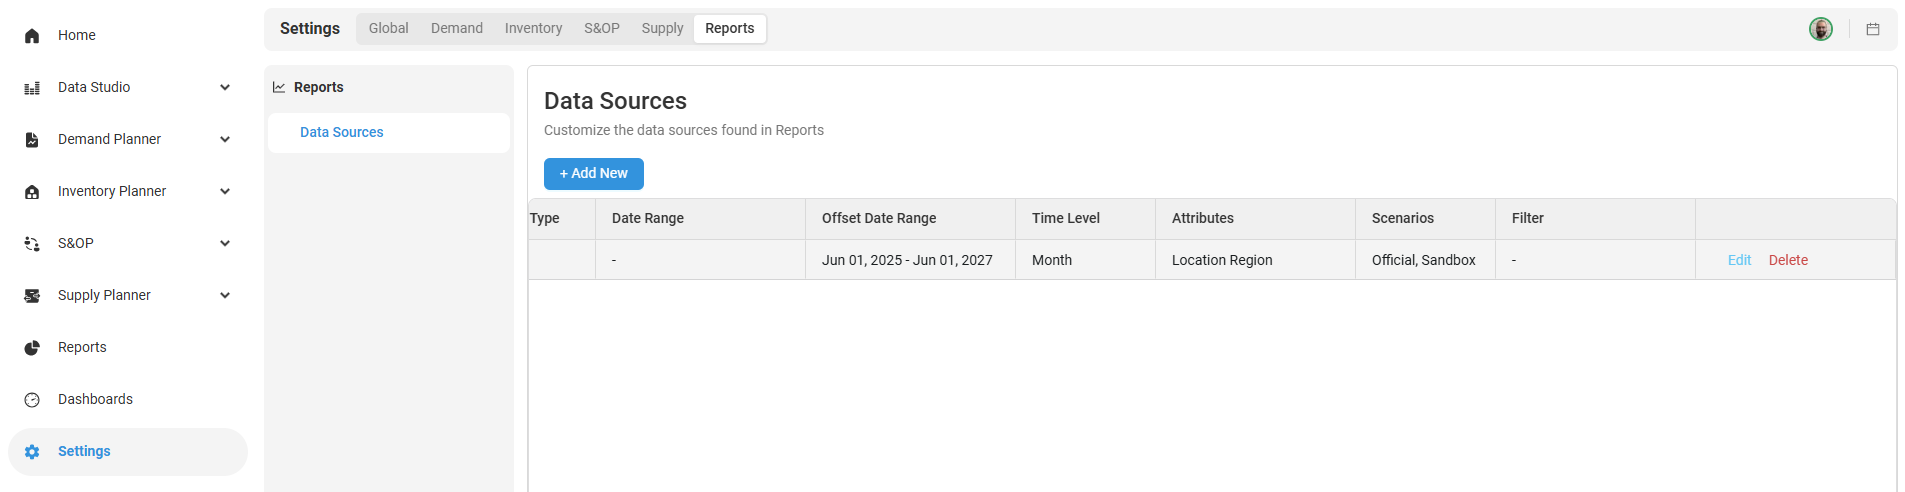Expand the Data Studio menu chevron
Screen dimensions: 1905x492
(x=225, y=88)
